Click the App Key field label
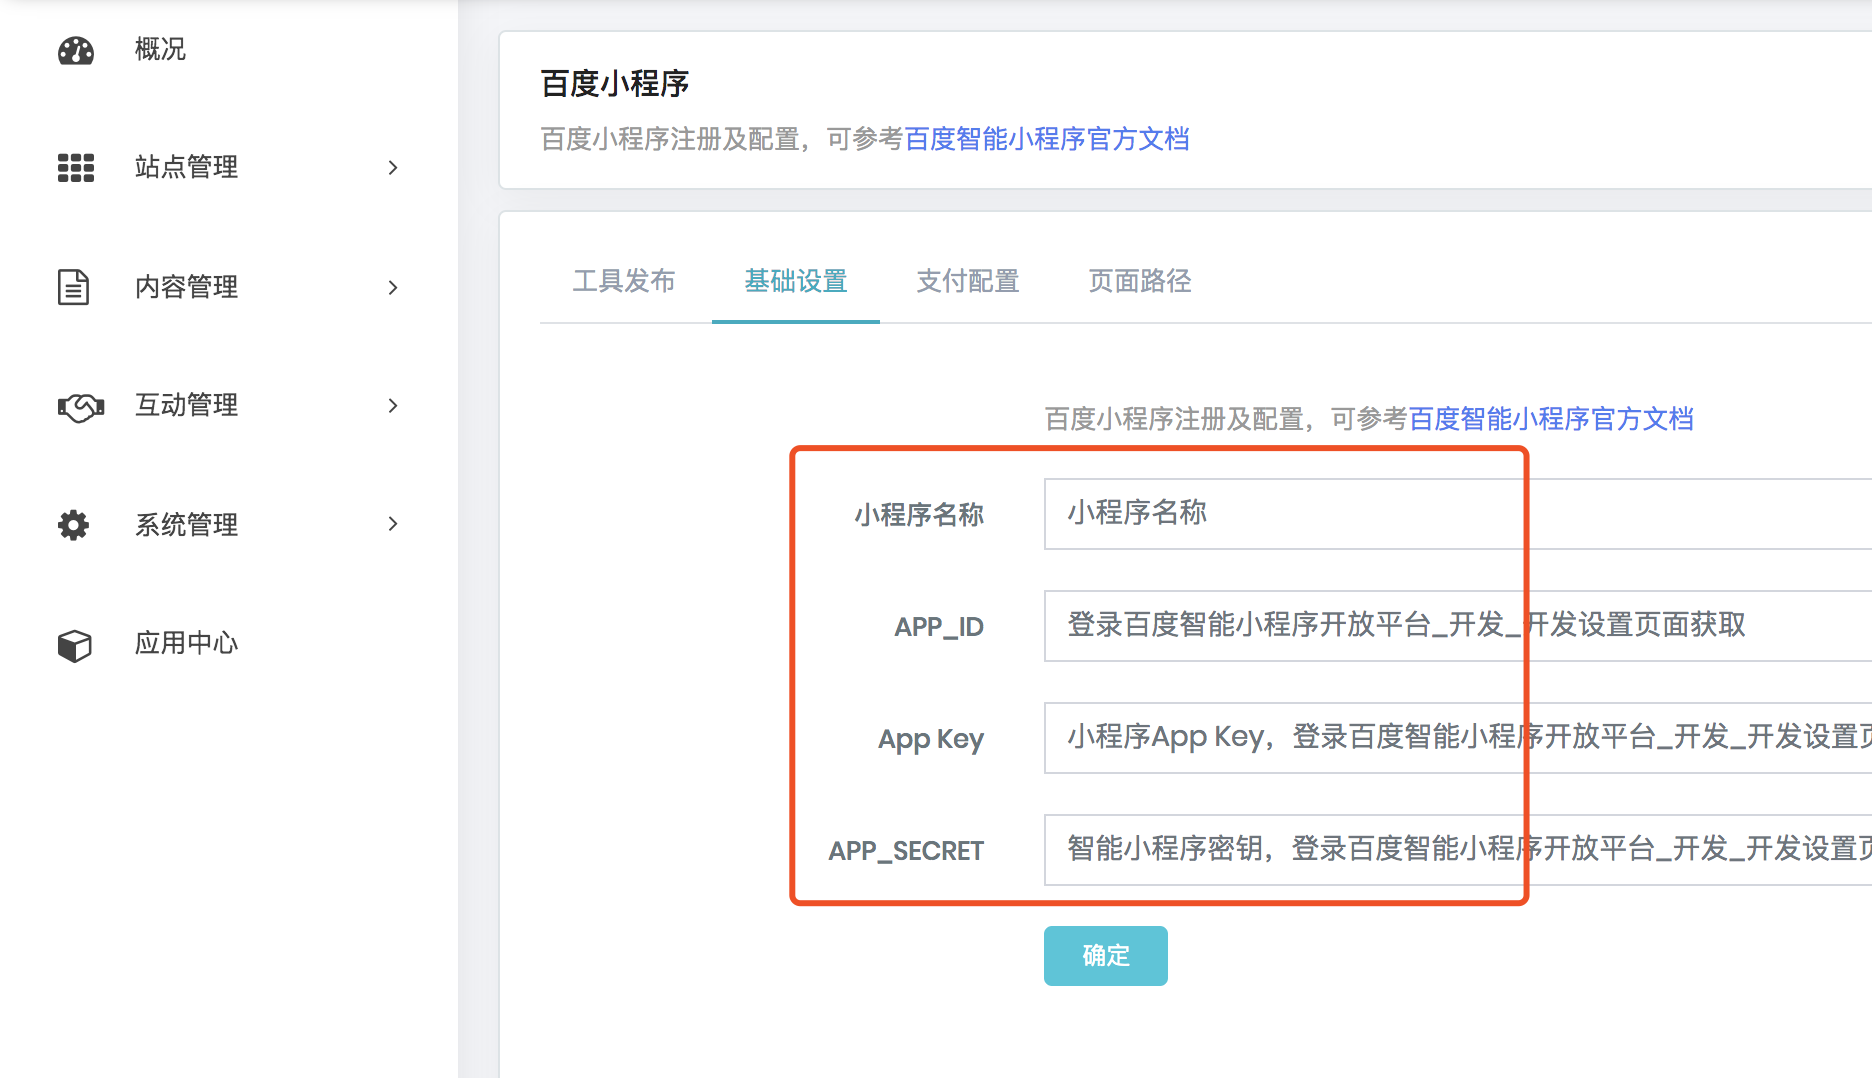 point(931,740)
